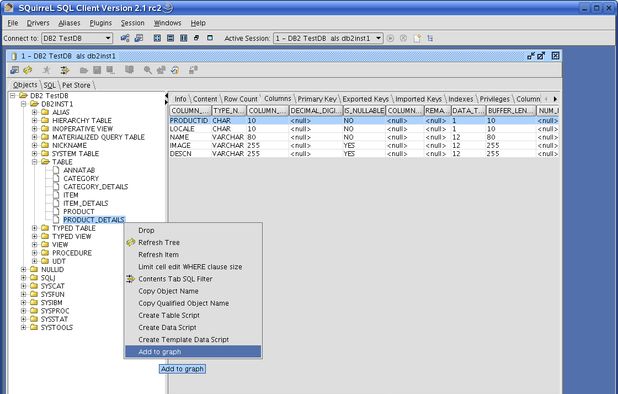Viewport: 618px width, 394px height.
Task: Click the first icon in the session toolbar
Action: click(x=15, y=70)
